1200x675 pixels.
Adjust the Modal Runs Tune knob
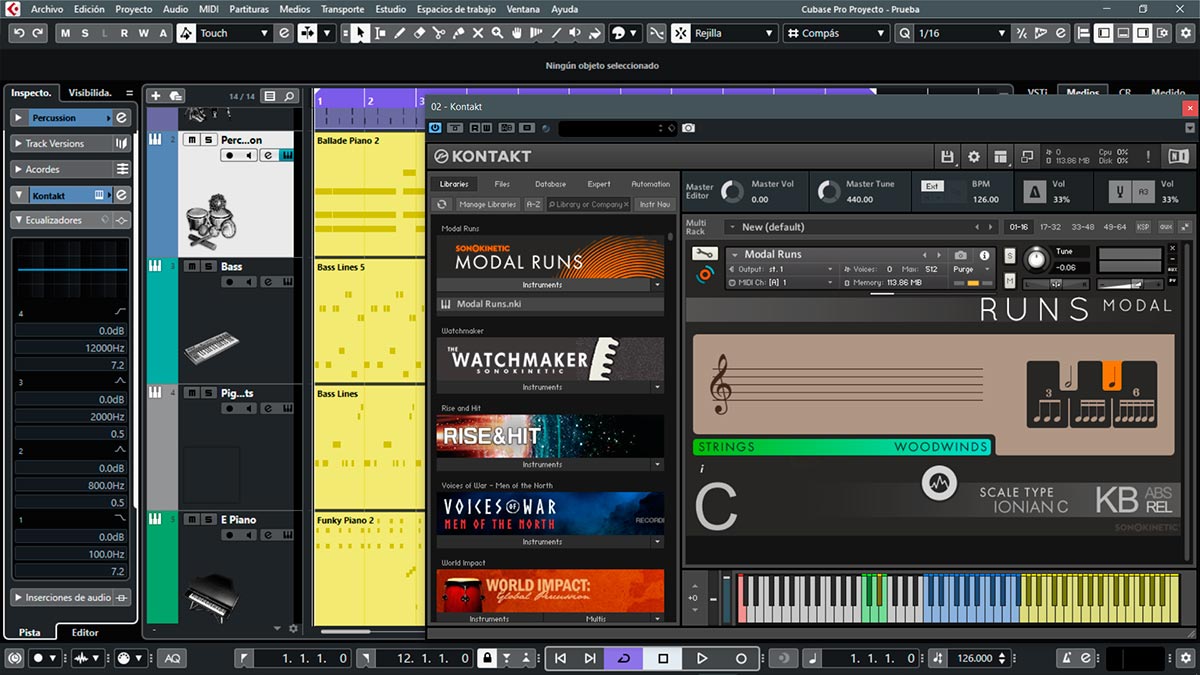[x=1038, y=260]
